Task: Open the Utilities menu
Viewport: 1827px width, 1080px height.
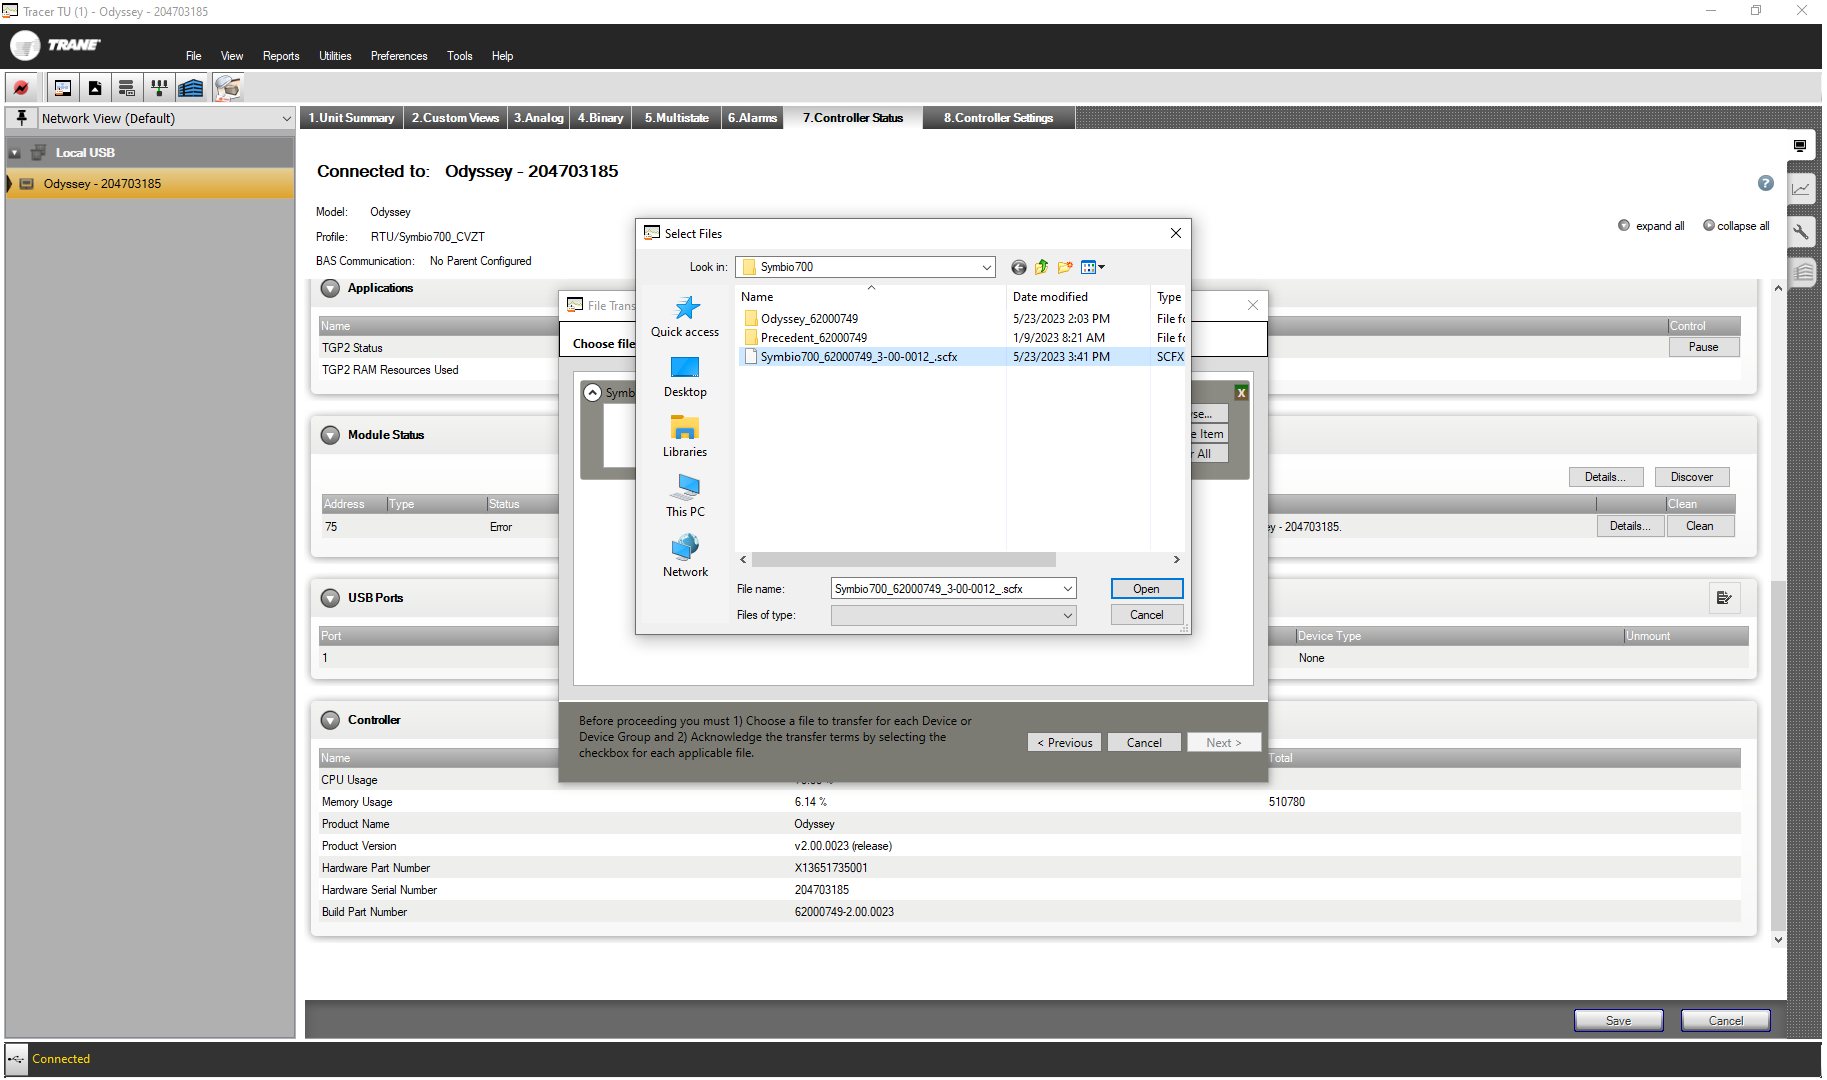Action: pos(335,56)
